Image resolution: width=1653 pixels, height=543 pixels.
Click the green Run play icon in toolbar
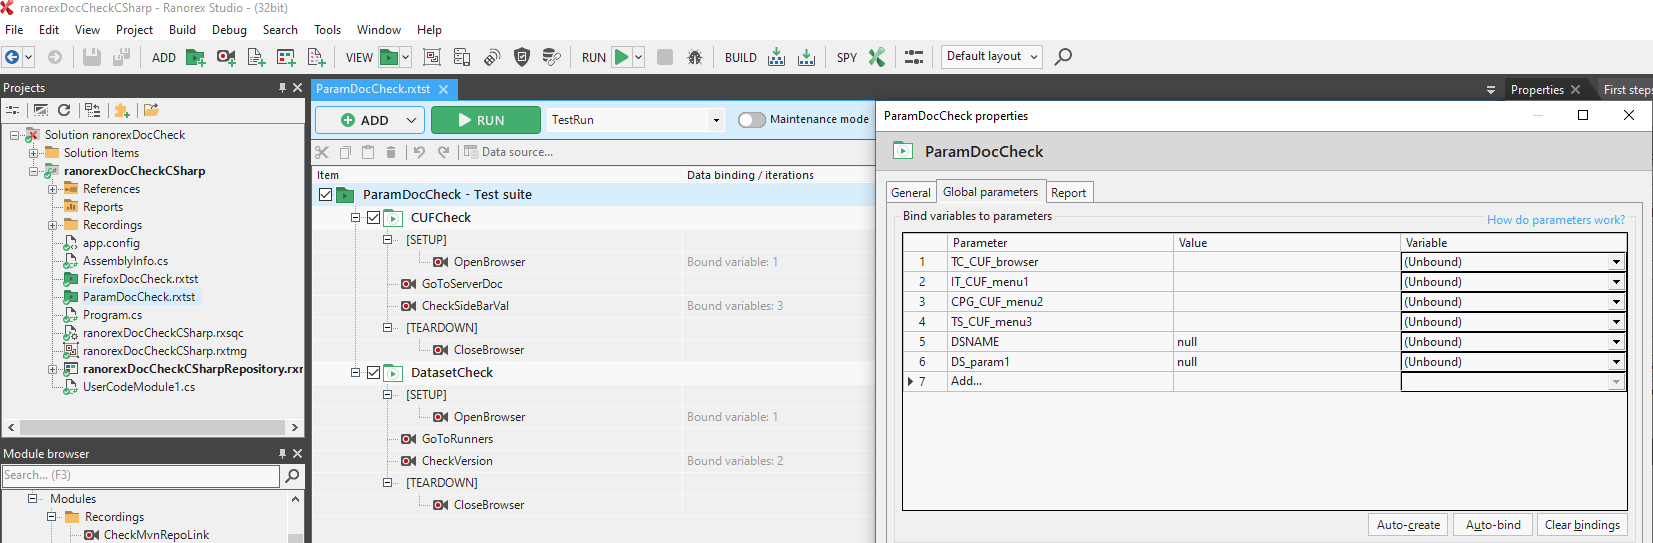click(621, 57)
